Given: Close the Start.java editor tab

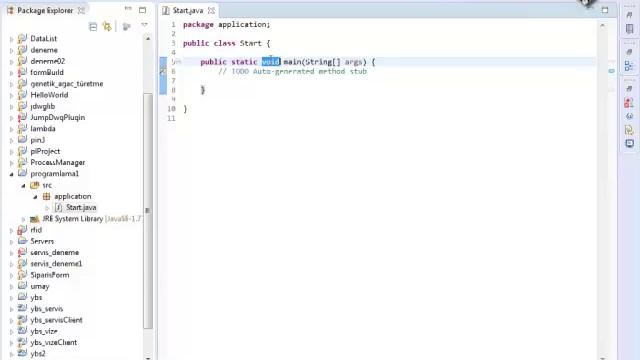Looking at the screenshot, I should [211, 10].
